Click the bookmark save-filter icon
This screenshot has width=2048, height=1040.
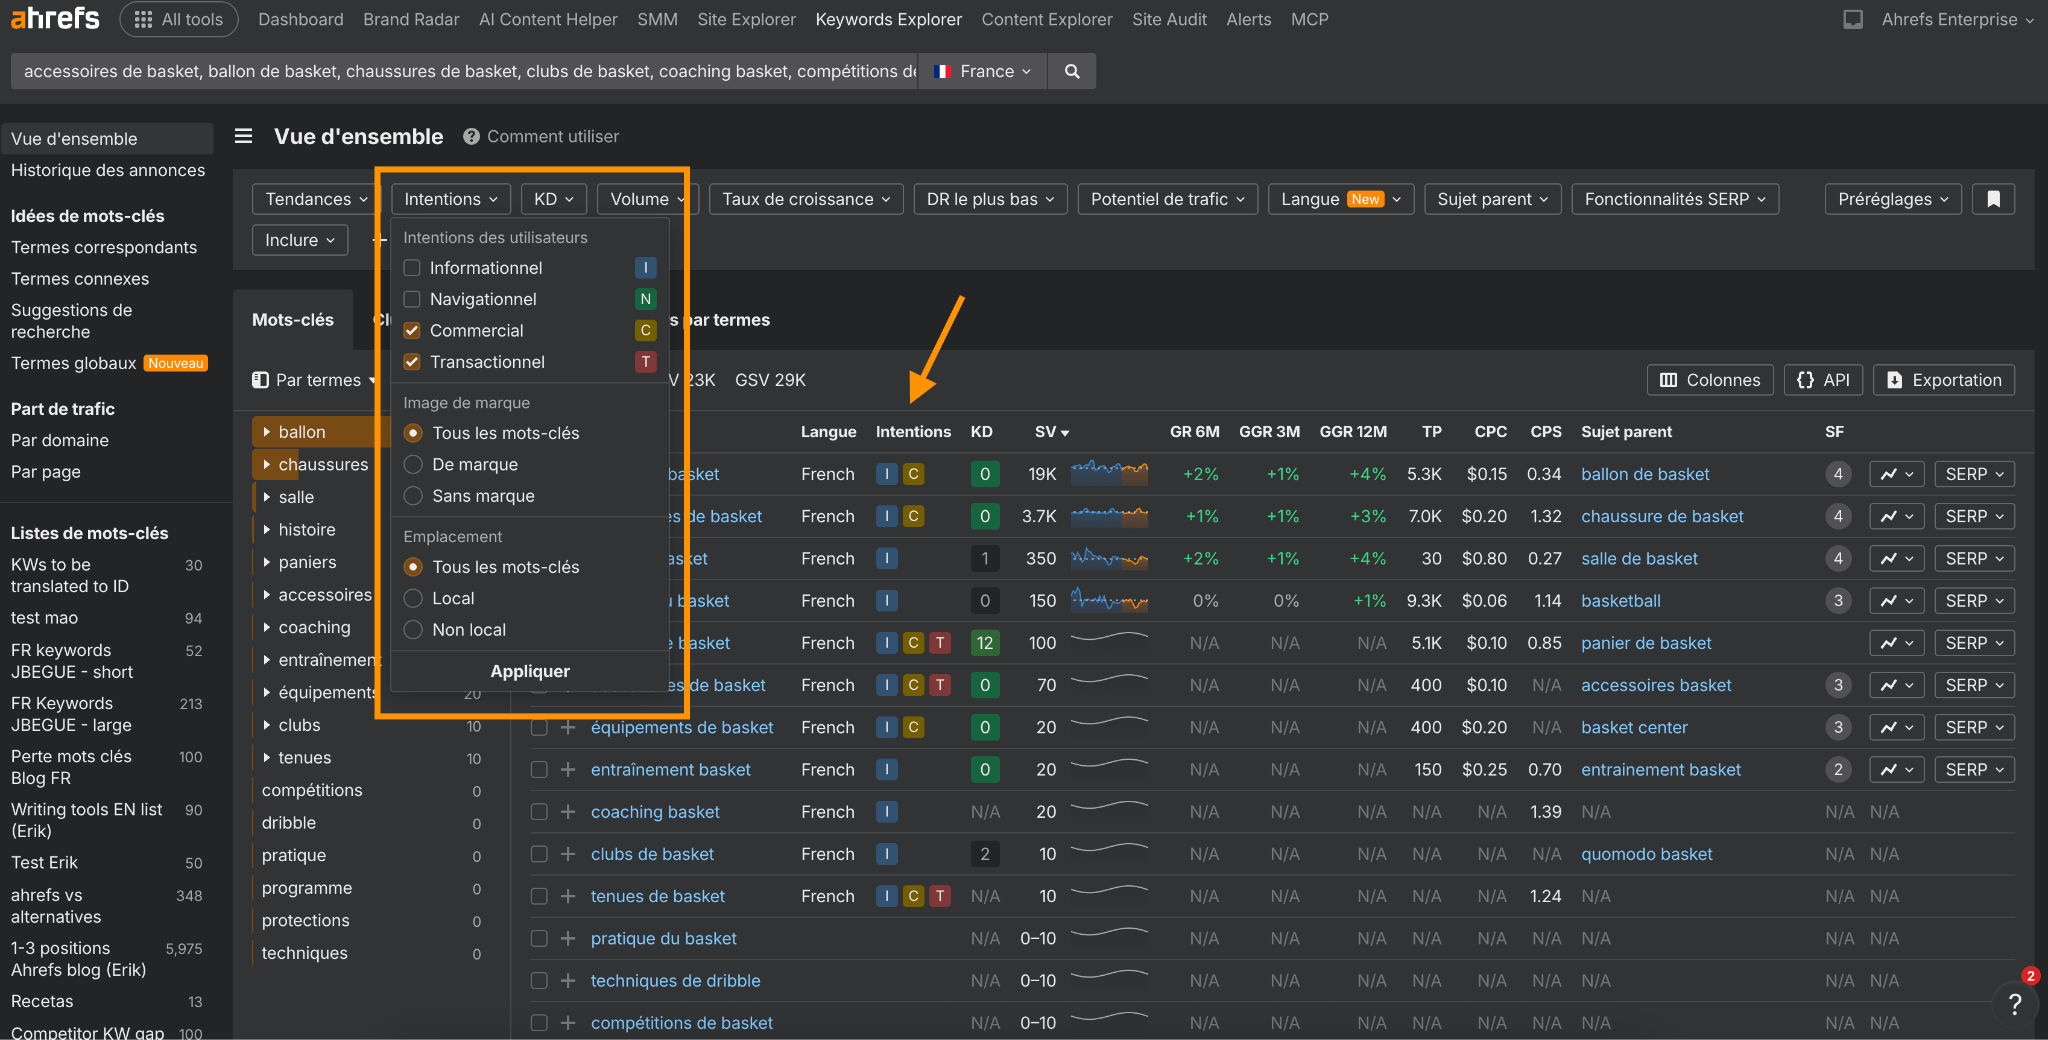(x=1993, y=199)
